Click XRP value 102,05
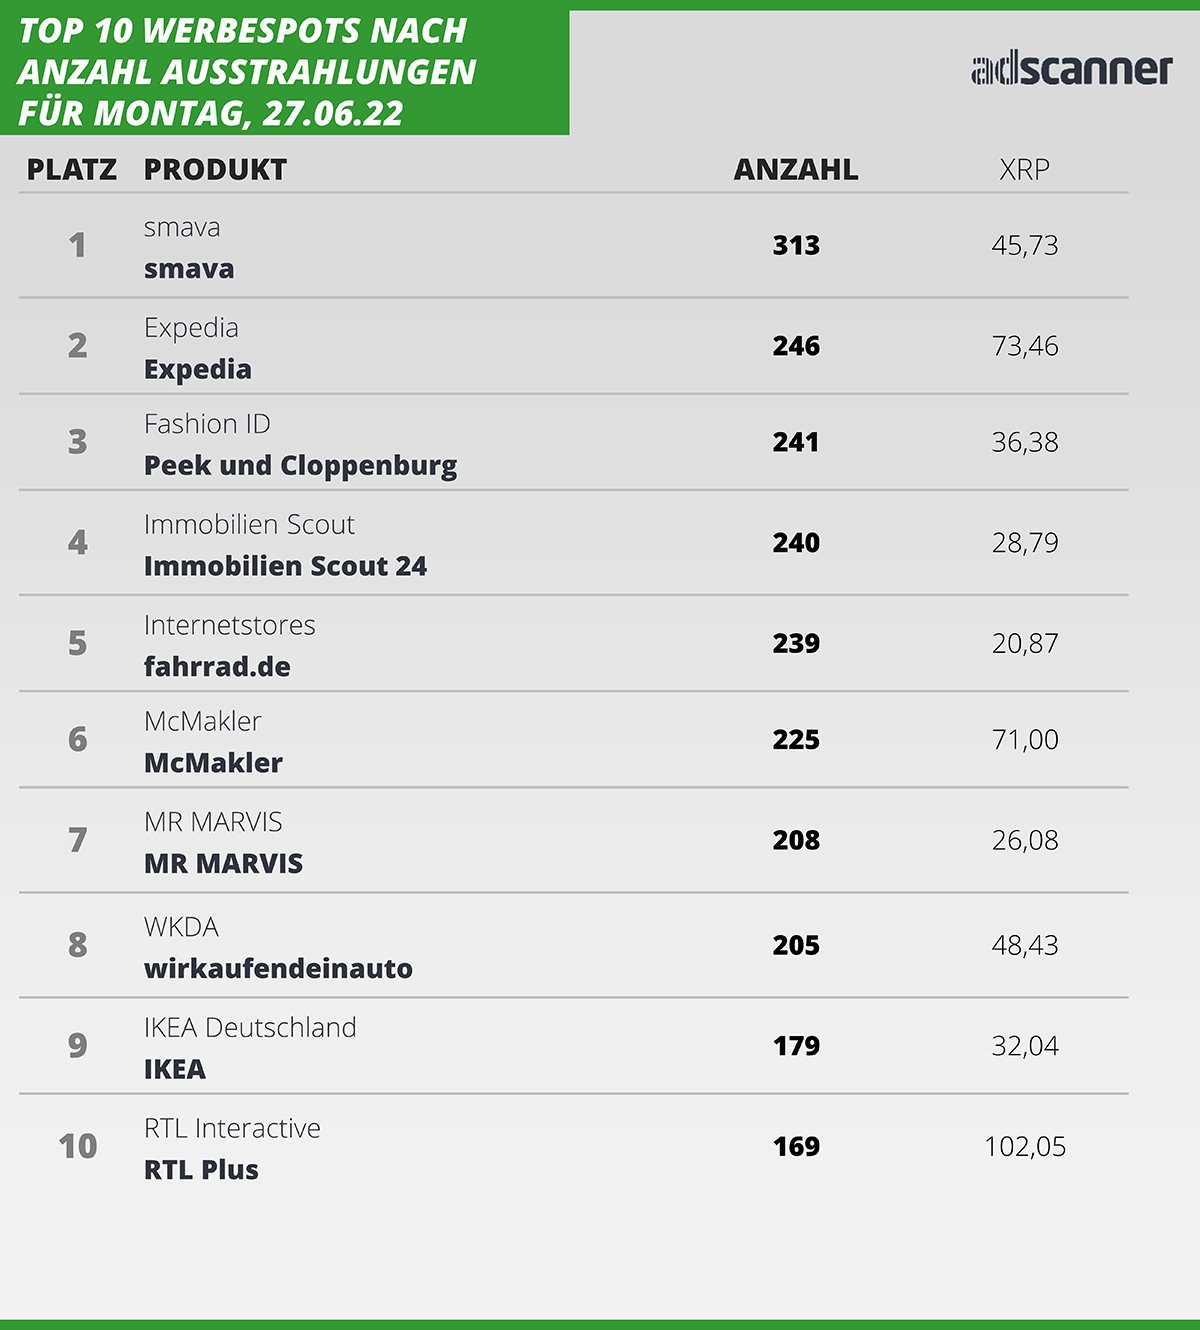The height and width of the screenshot is (1330, 1200). (1025, 1147)
